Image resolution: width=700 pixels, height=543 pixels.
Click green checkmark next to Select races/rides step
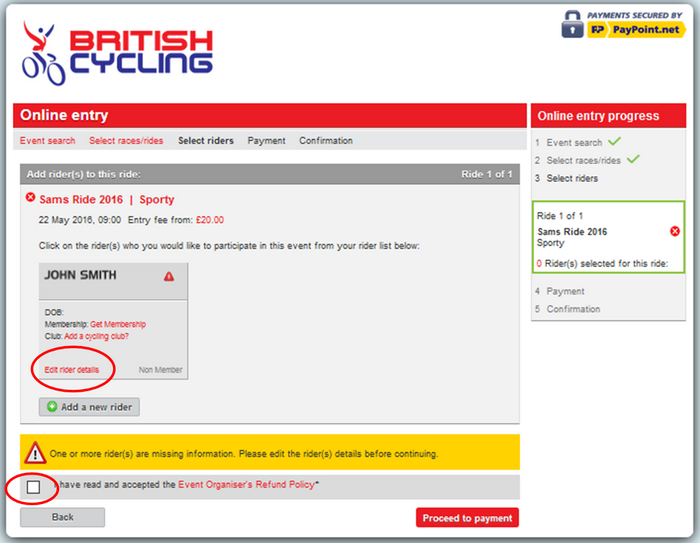point(633,159)
